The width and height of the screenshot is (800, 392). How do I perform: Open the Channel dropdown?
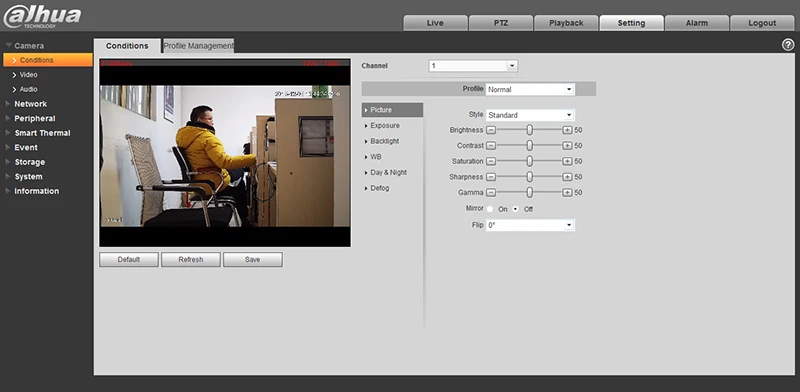click(473, 66)
